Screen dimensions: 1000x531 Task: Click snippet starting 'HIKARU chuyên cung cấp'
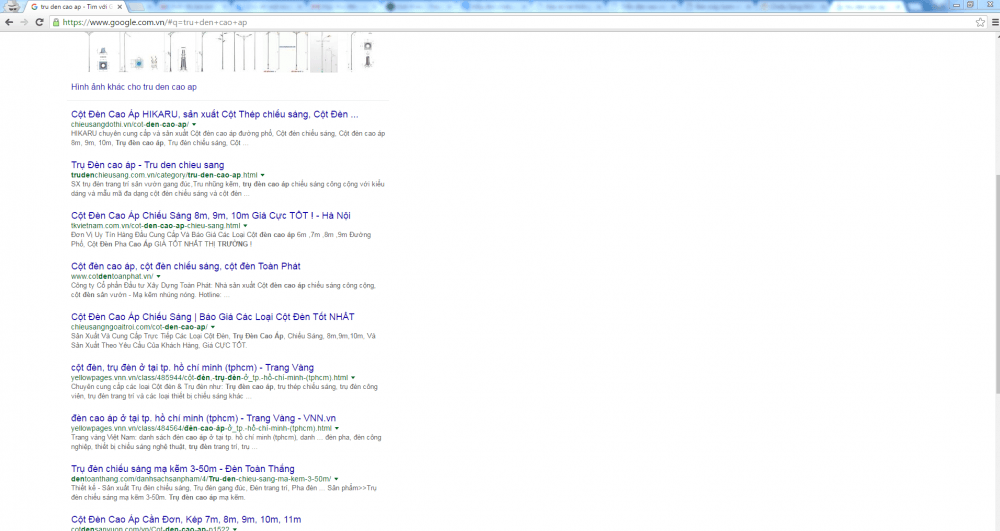(228, 138)
